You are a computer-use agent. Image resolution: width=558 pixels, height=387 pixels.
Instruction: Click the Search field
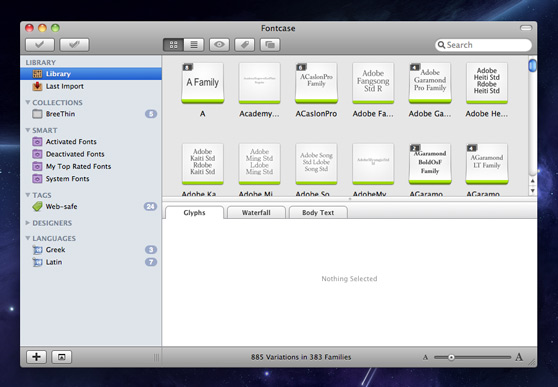[x=483, y=45]
